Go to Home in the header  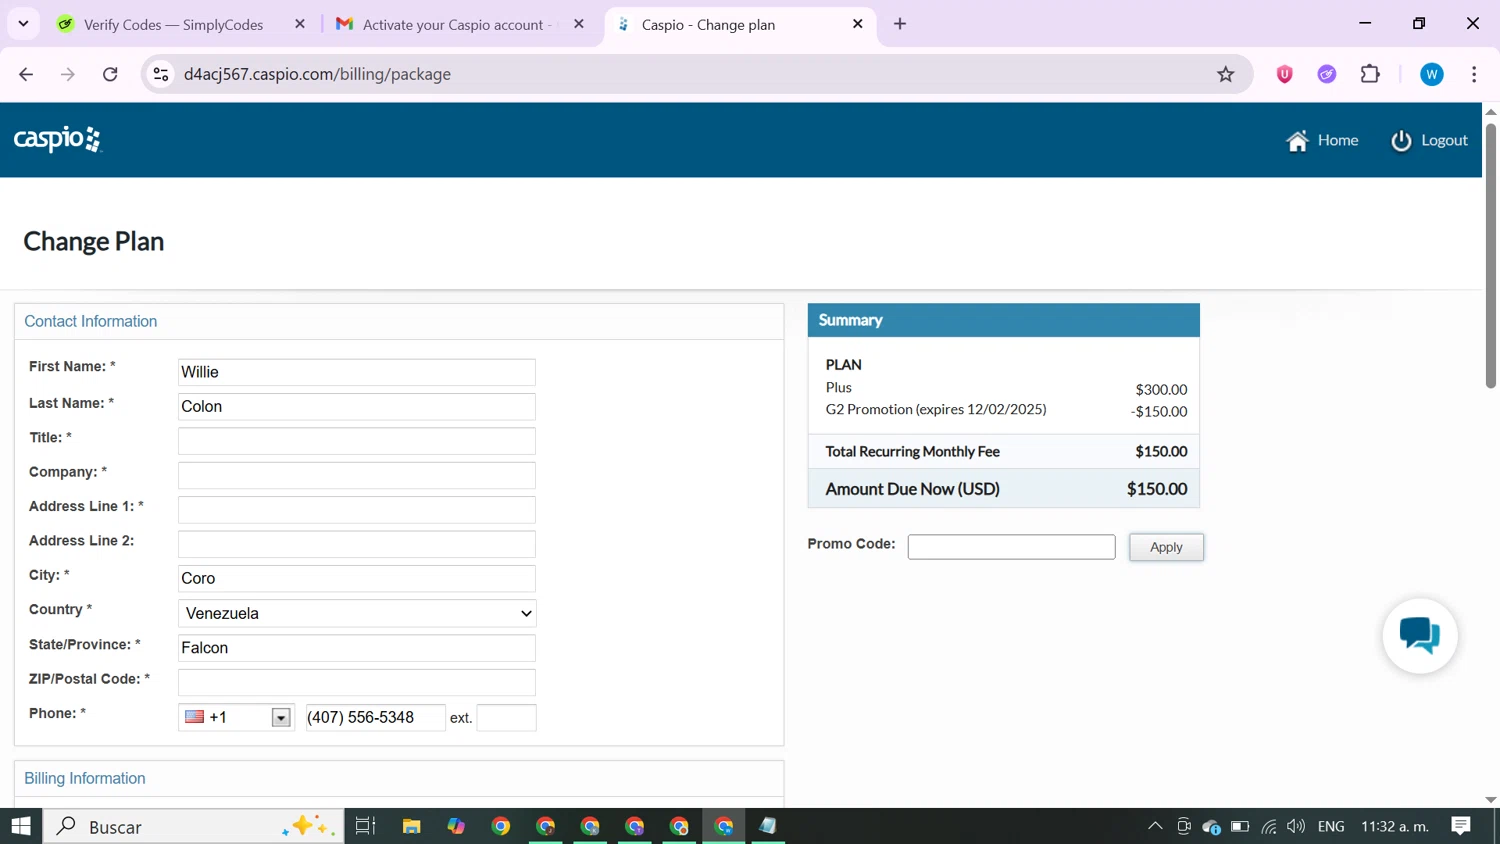click(x=1322, y=140)
